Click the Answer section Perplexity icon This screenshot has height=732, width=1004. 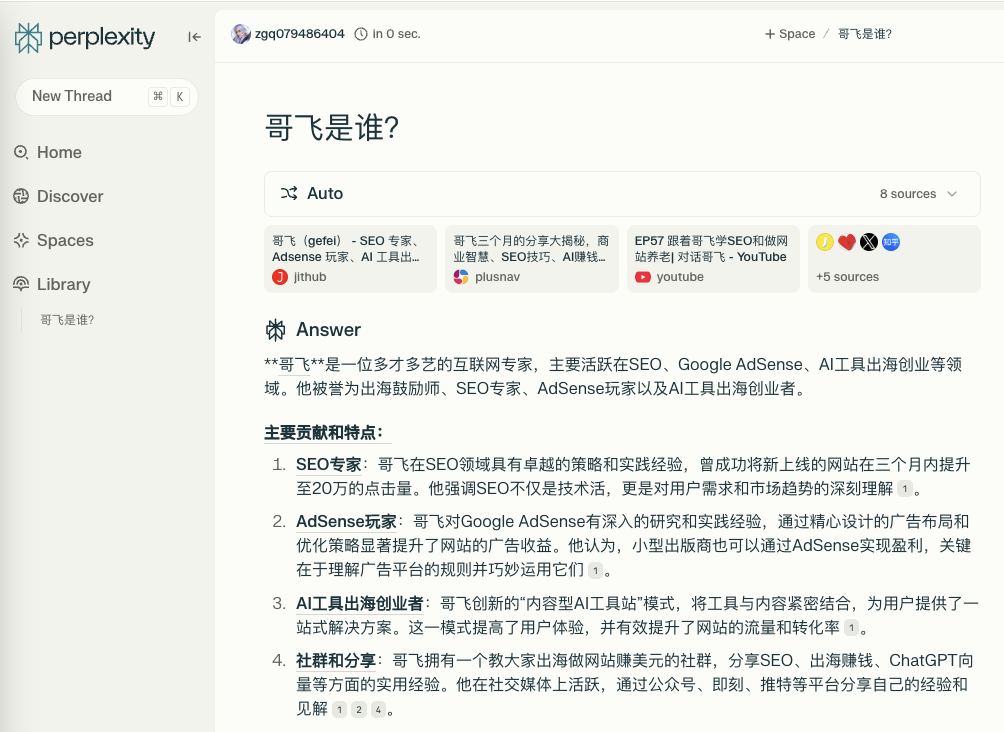point(275,330)
